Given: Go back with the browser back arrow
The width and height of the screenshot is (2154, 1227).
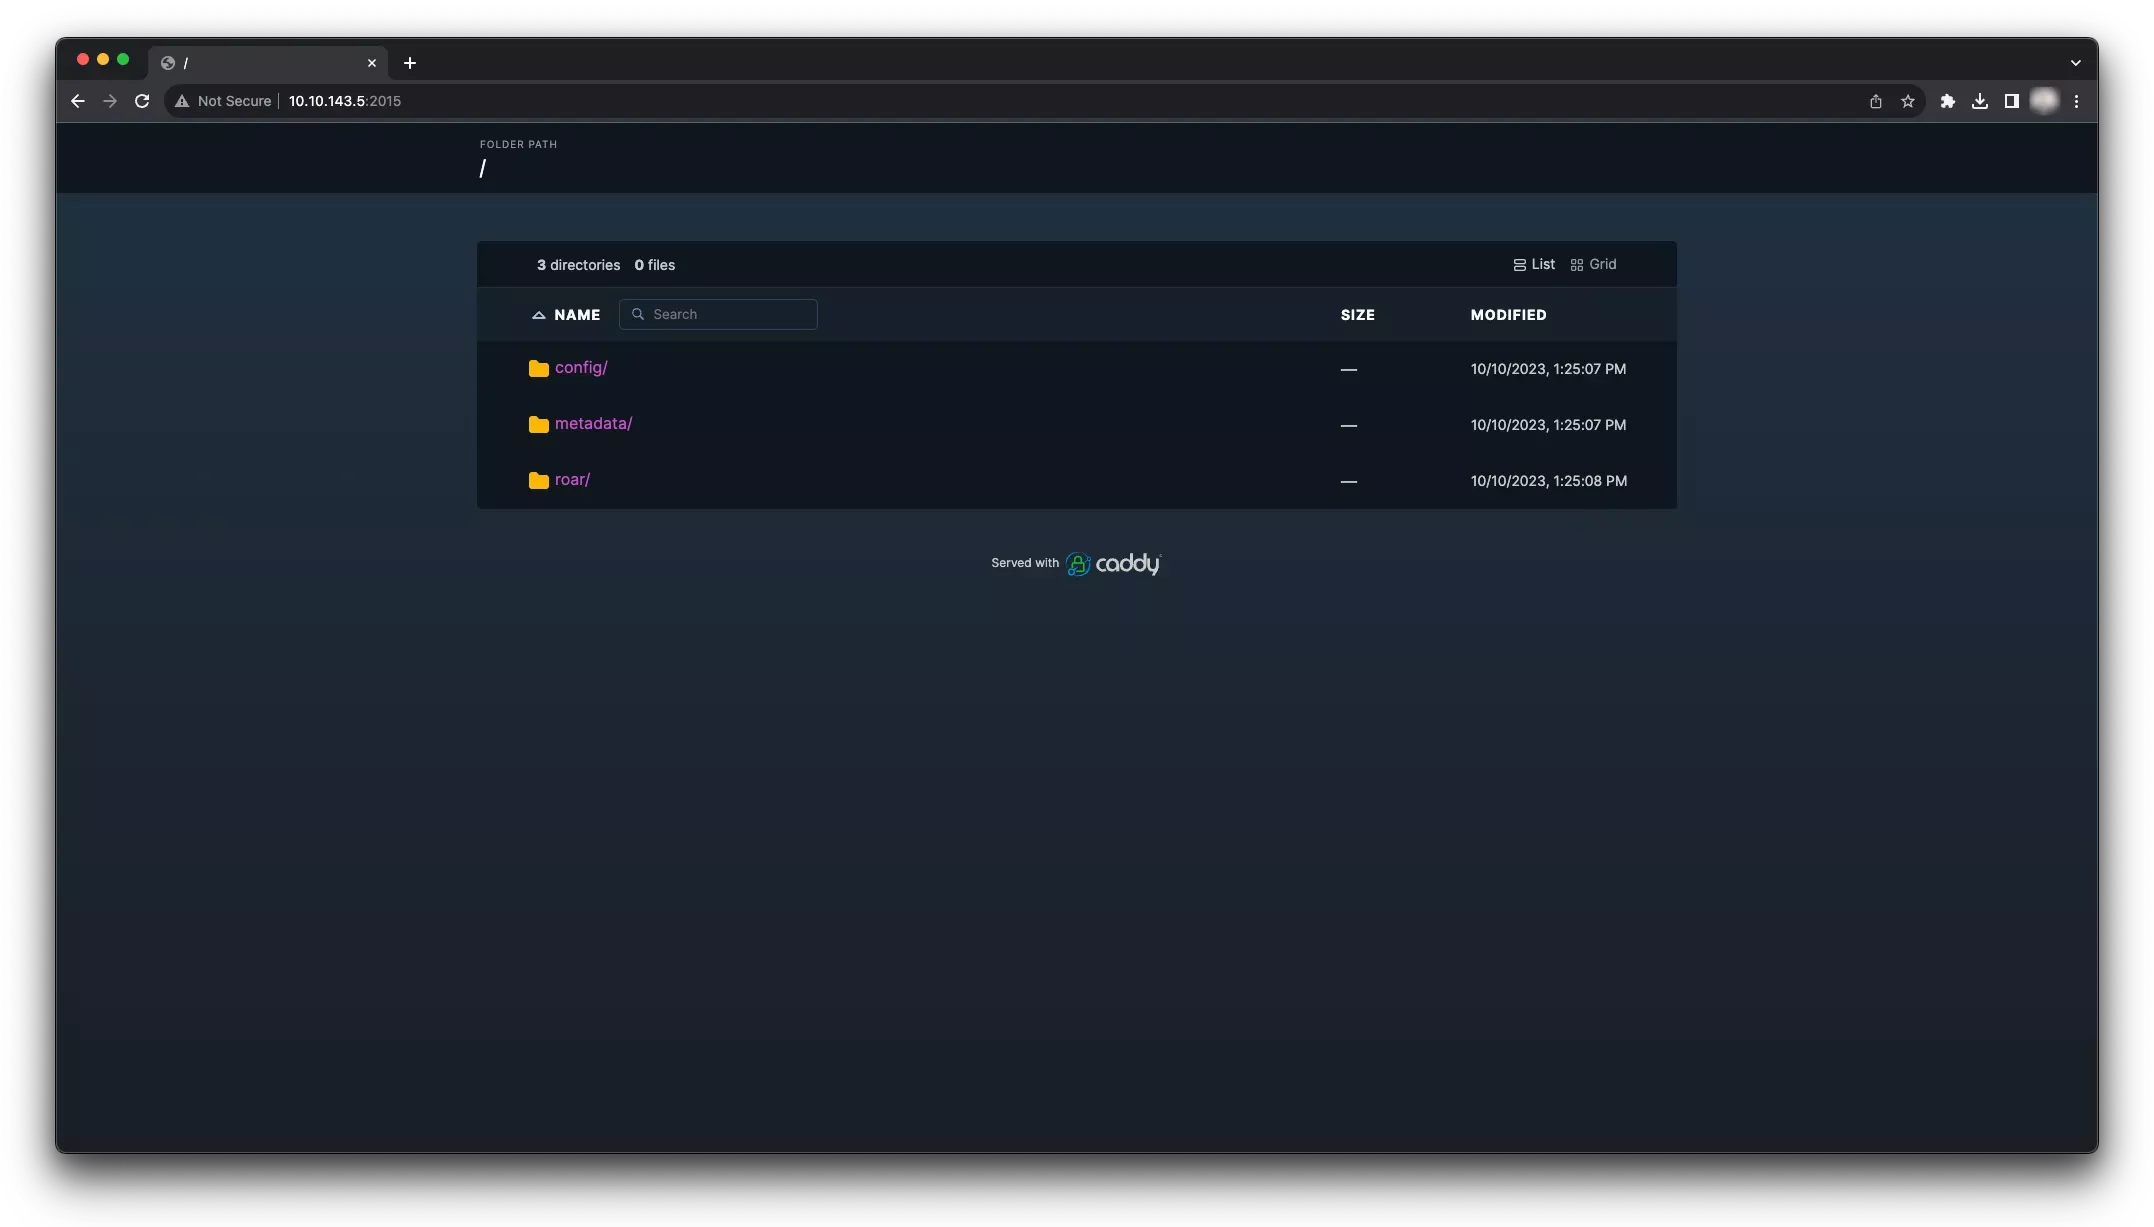Looking at the screenshot, I should 78,101.
